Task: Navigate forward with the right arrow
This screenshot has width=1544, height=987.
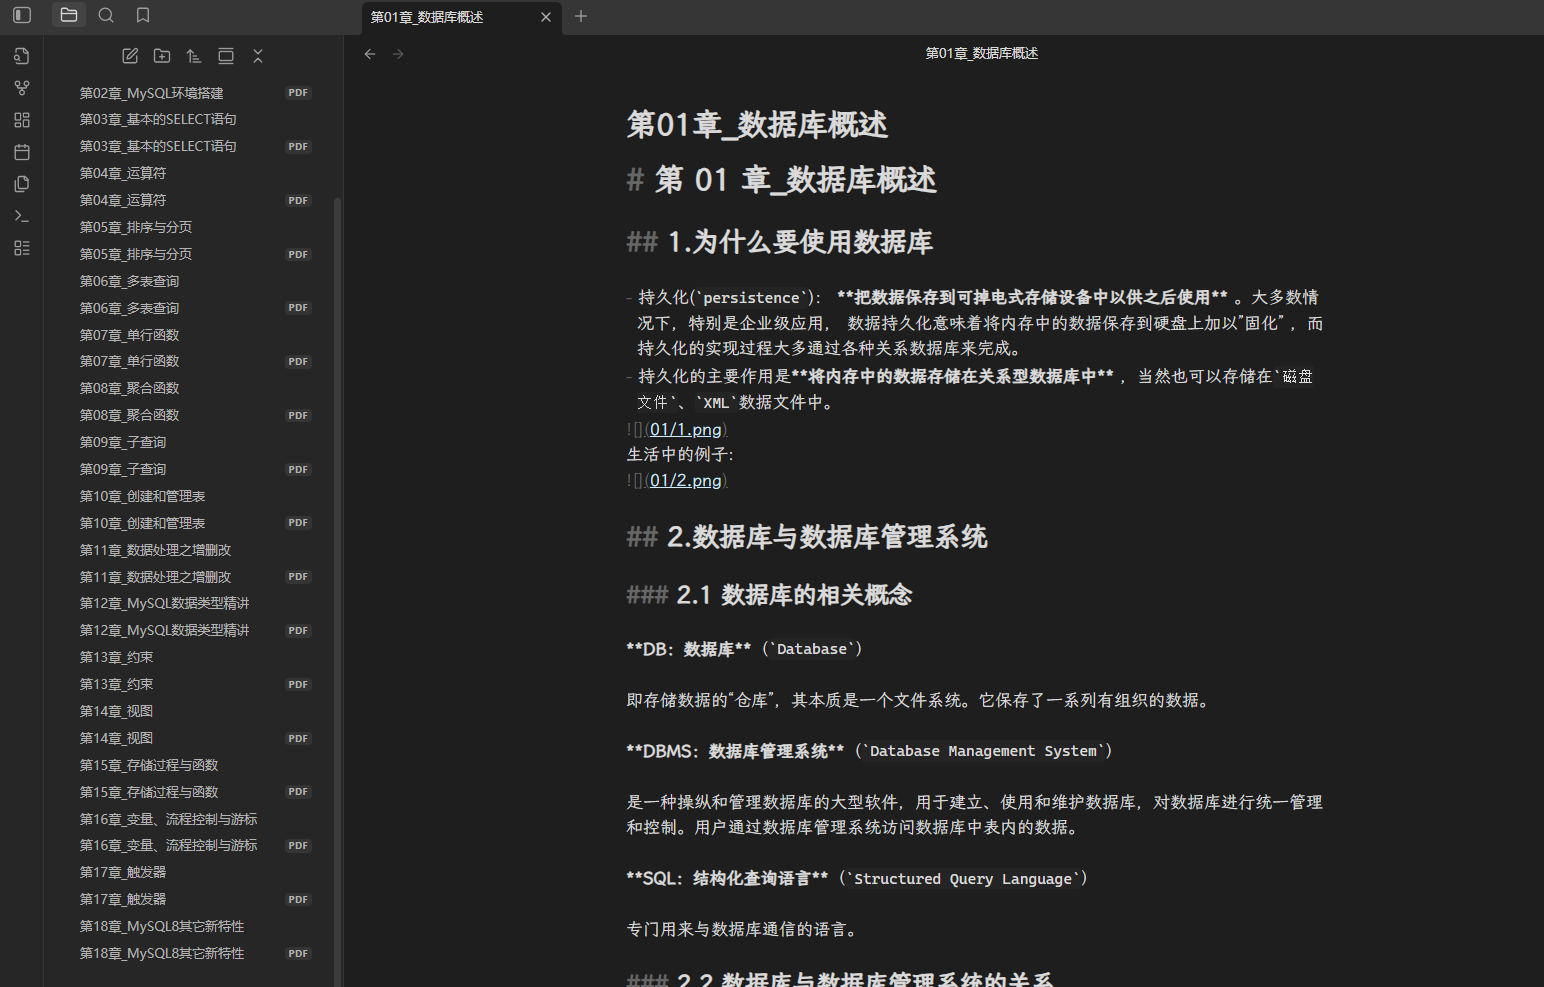Action: click(398, 54)
